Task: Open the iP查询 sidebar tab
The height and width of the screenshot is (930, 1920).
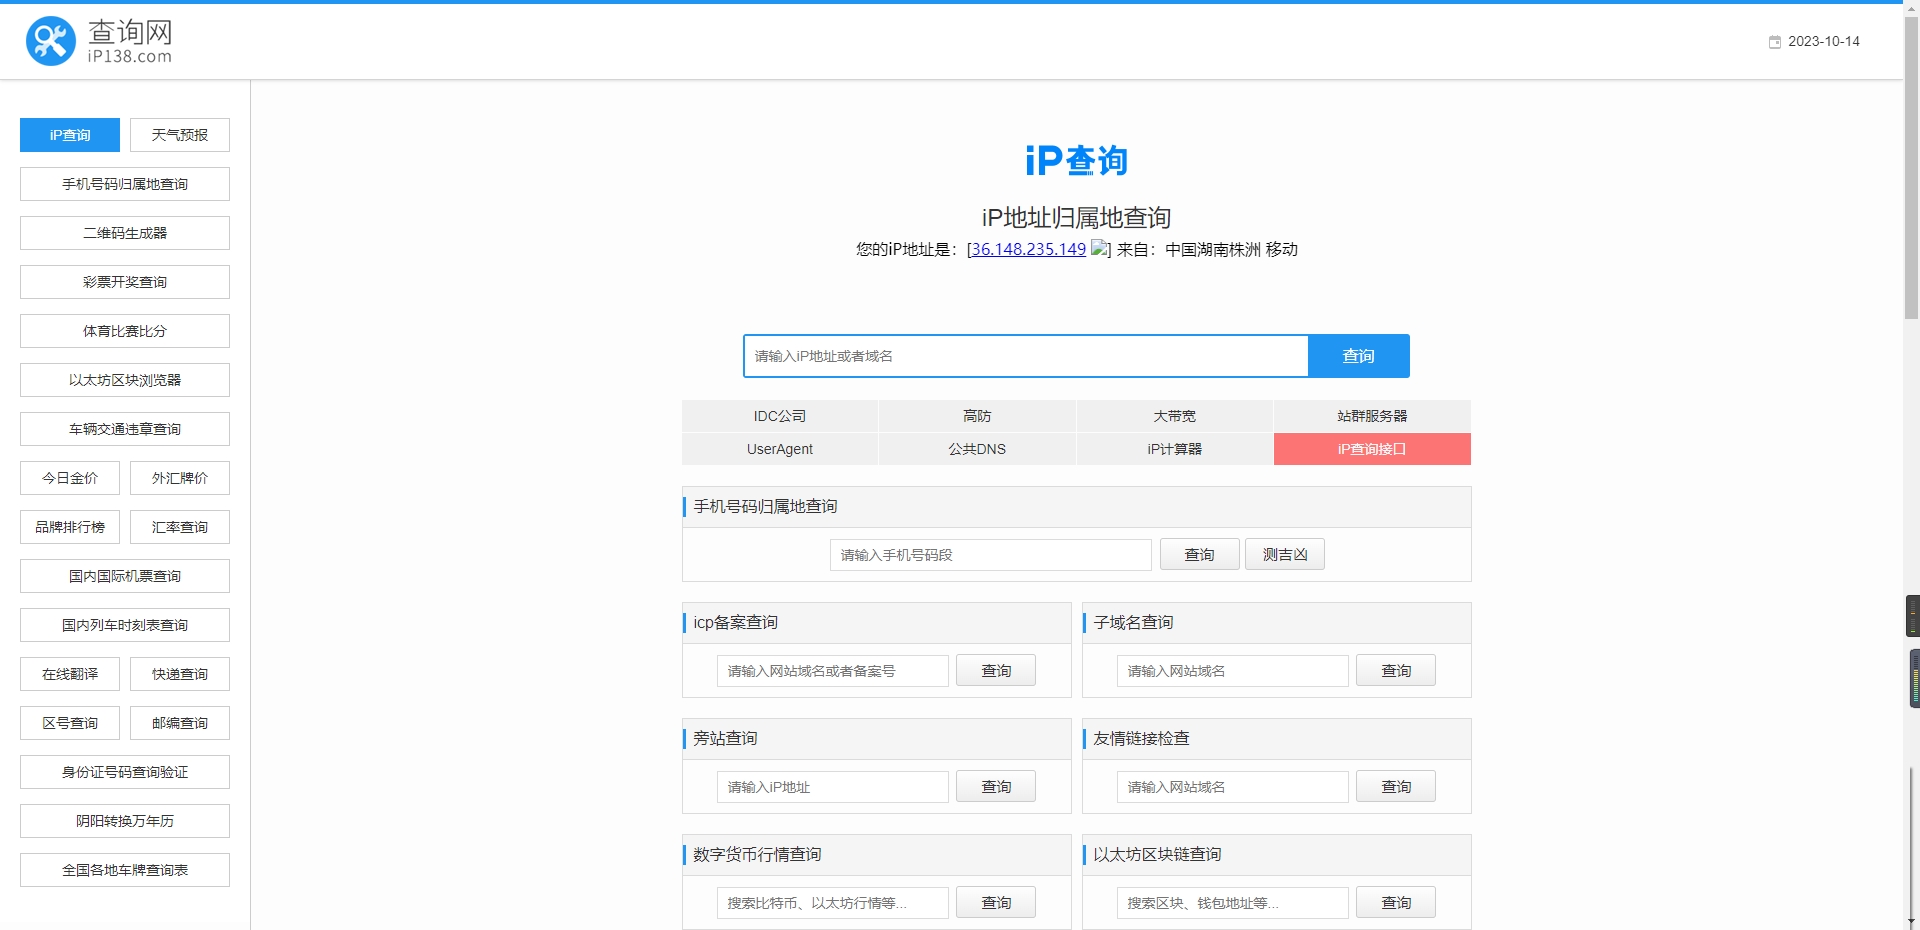Action: 70,135
